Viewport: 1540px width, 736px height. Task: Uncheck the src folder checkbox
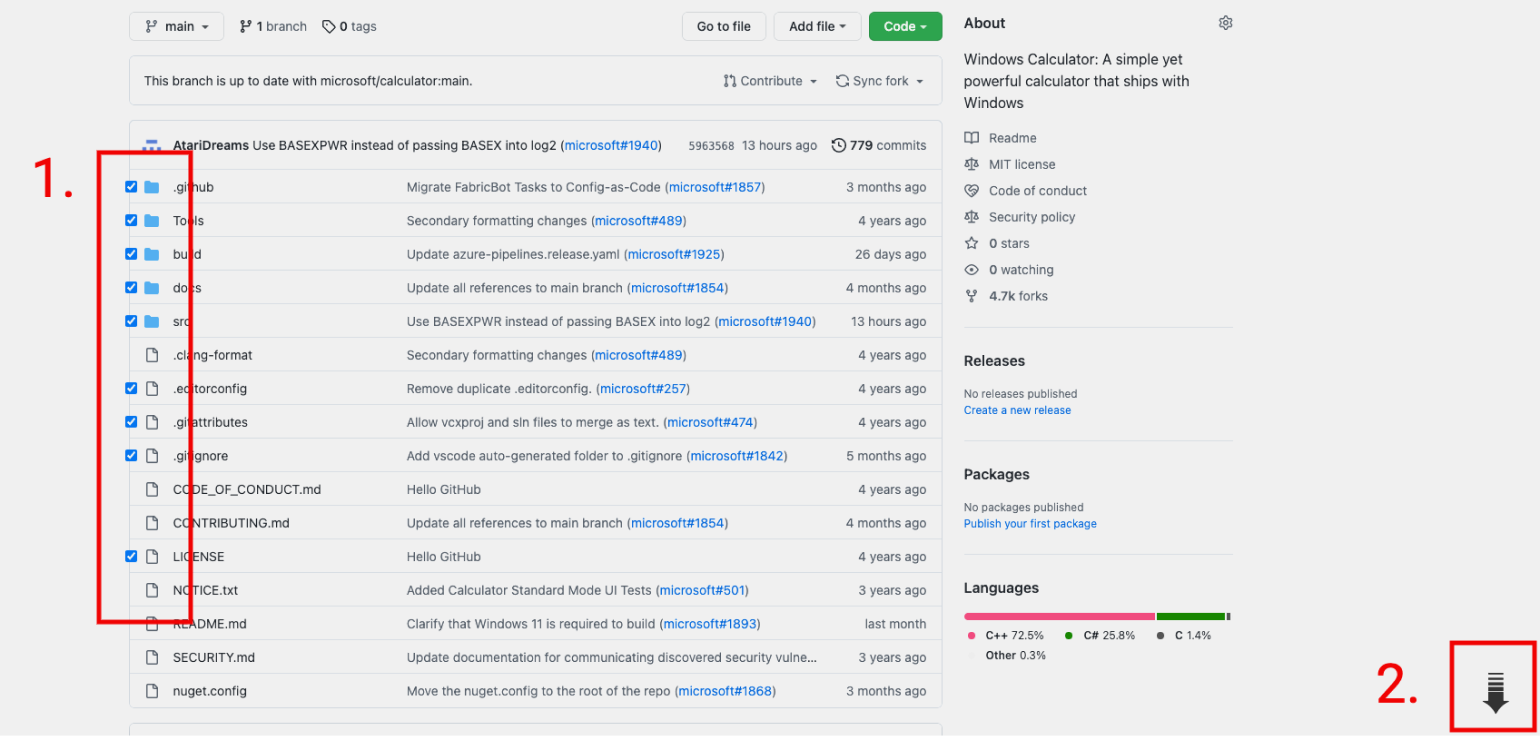[x=131, y=321]
